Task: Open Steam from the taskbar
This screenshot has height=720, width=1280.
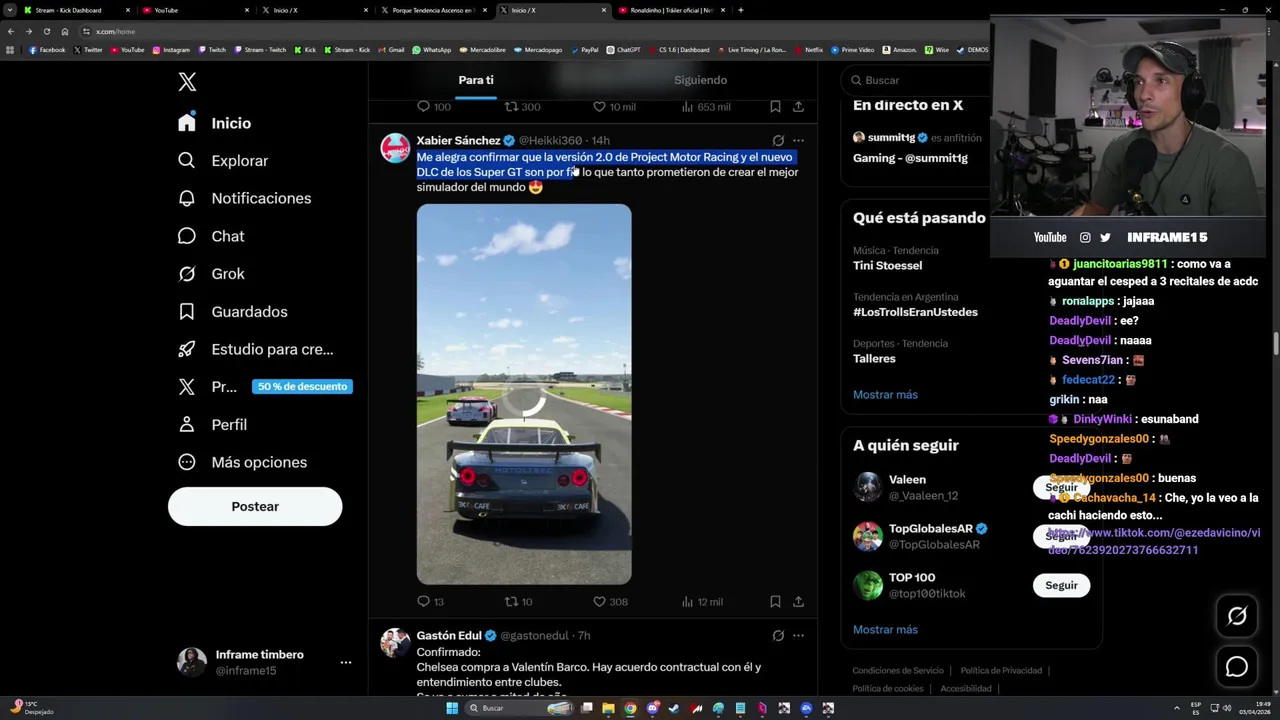Action: pos(674,708)
